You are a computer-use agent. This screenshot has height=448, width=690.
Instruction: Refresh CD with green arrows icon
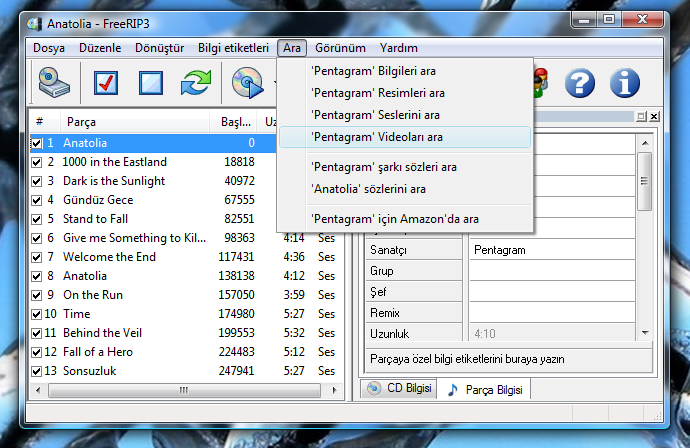(196, 82)
